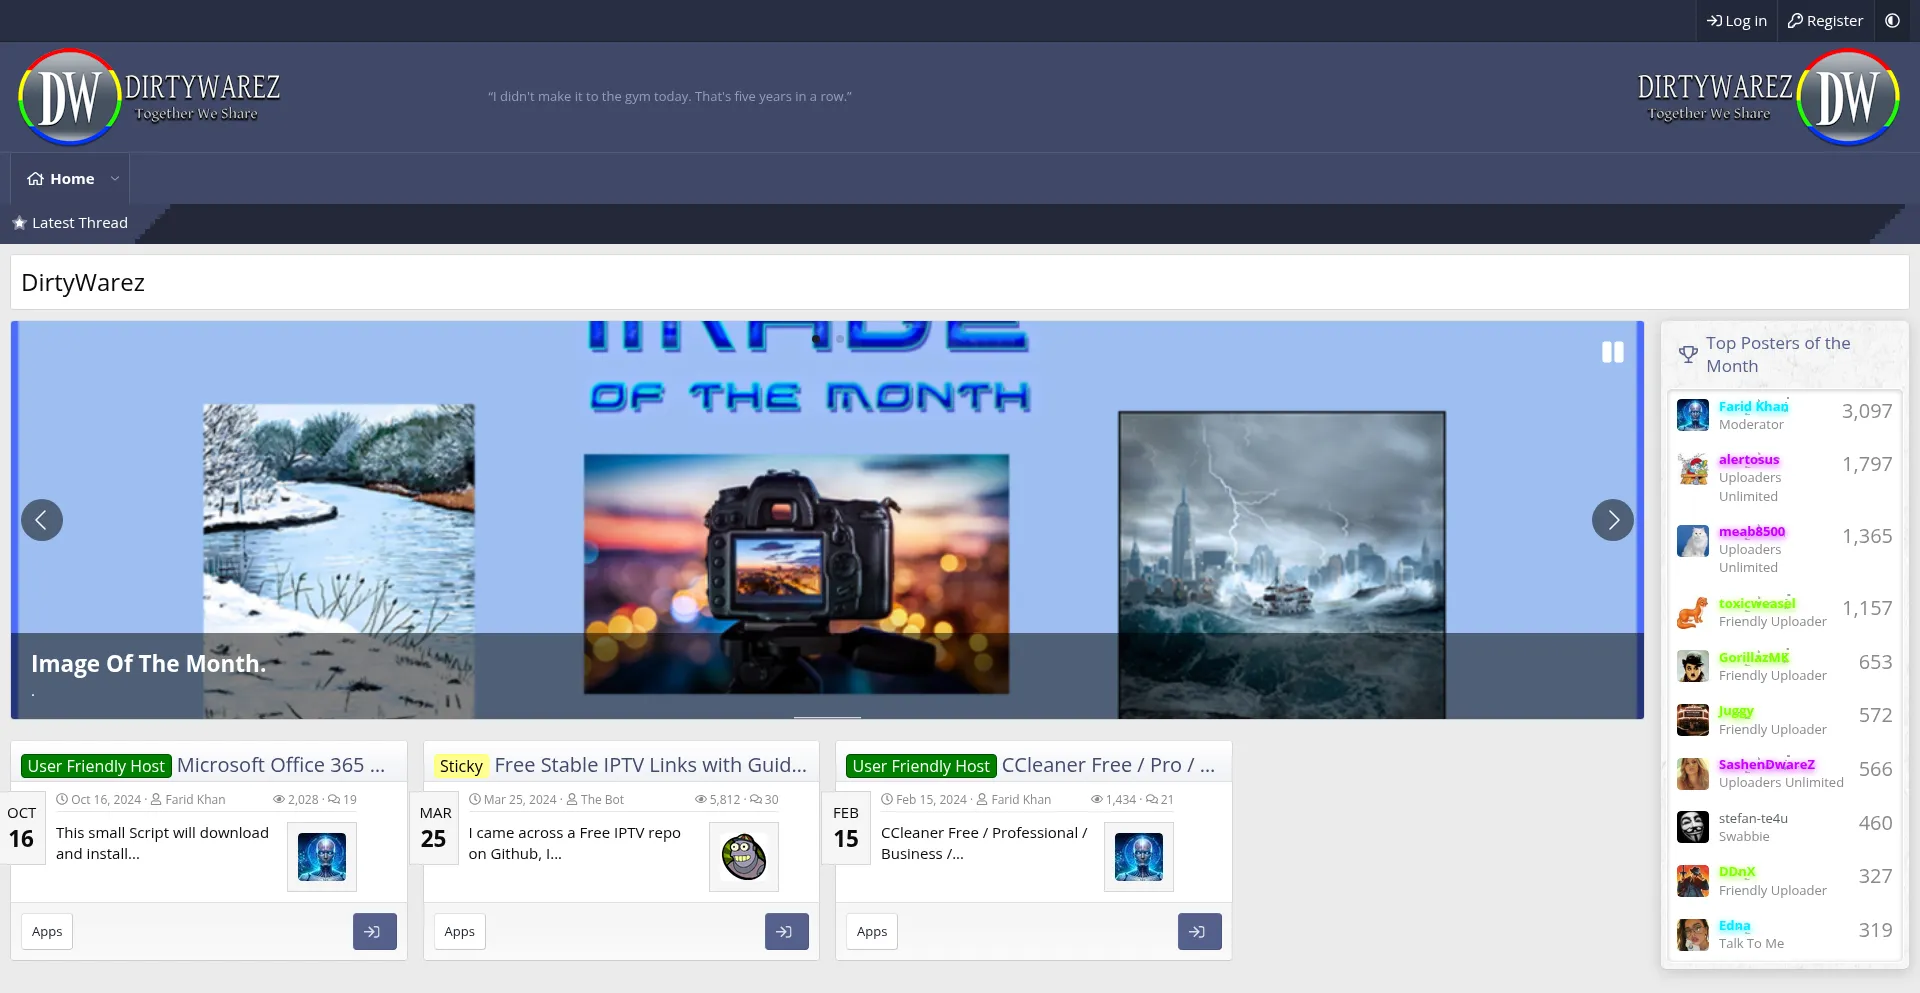Open the Latest Thread ticker label
This screenshot has height=993, width=1920.
pyautogui.click(x=70, y=223)
